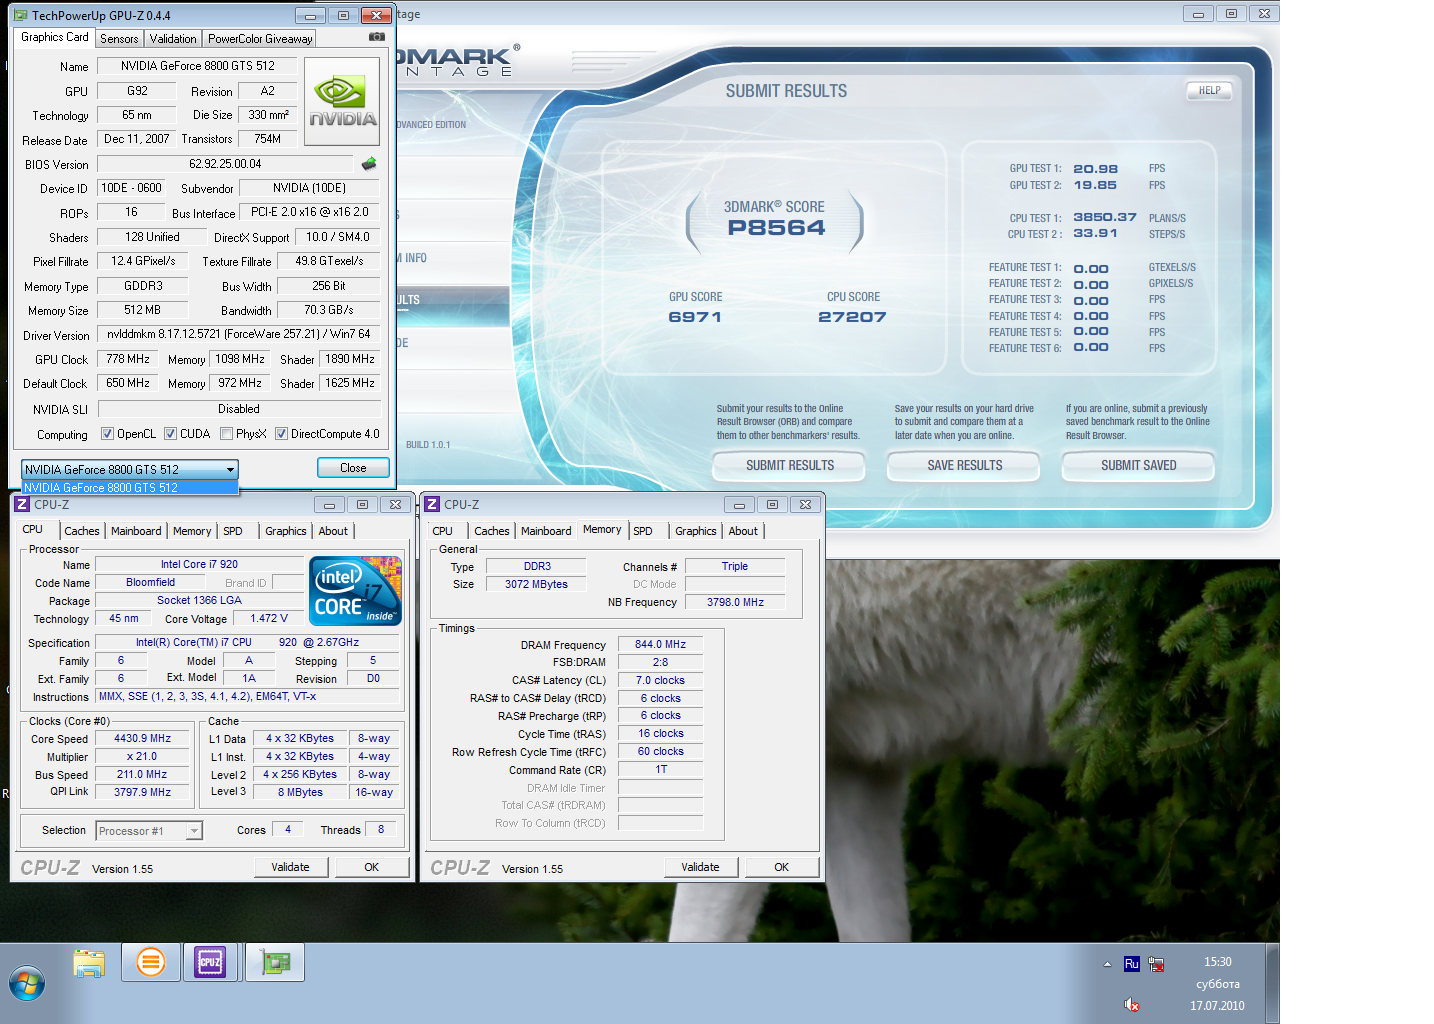
Task: Open Caches tab in left CPU-Z window
Action: tap(82, 531)
